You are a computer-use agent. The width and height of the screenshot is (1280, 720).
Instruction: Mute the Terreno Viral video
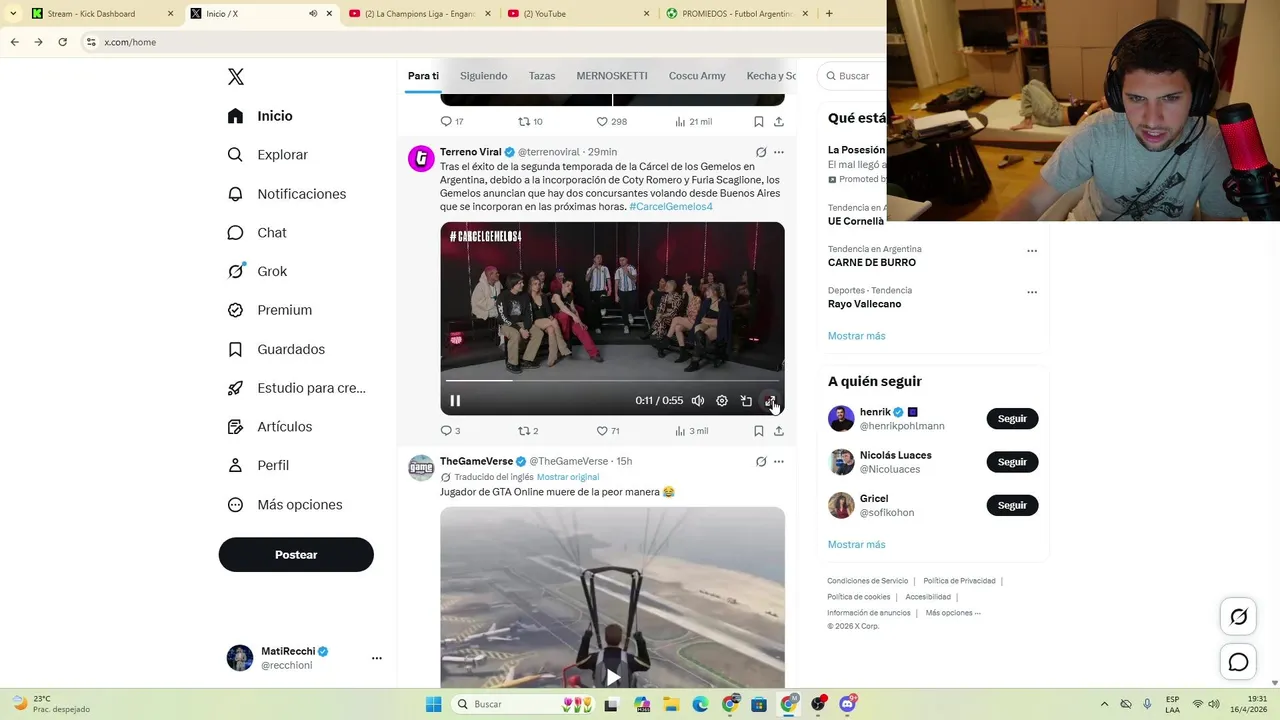(698, 401)
